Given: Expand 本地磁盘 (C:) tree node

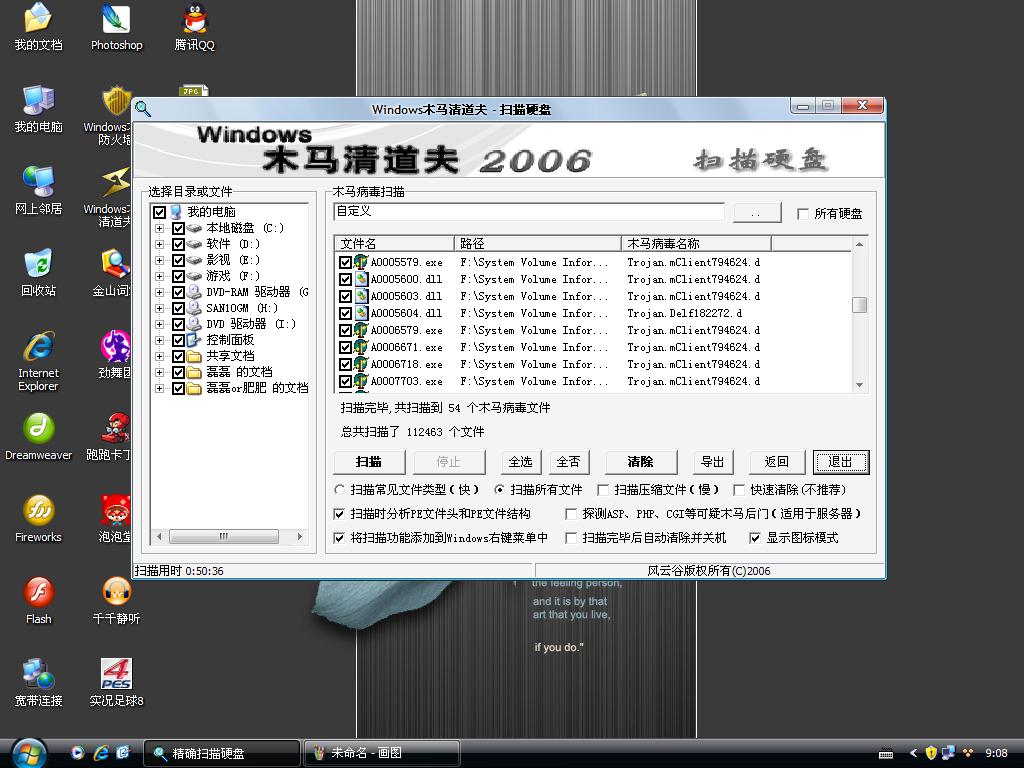Looking at the screenshot, I should pos(159,228).
